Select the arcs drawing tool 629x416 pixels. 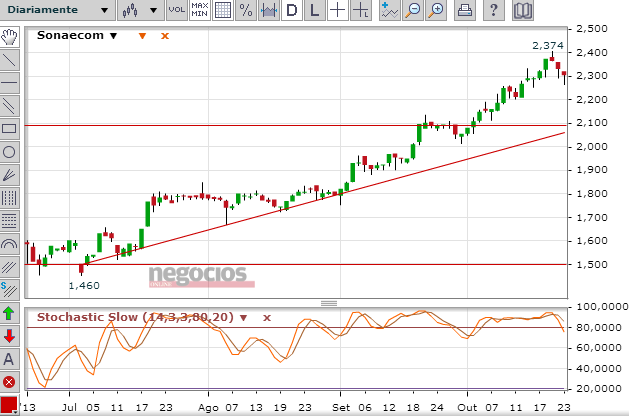point(9,244)
